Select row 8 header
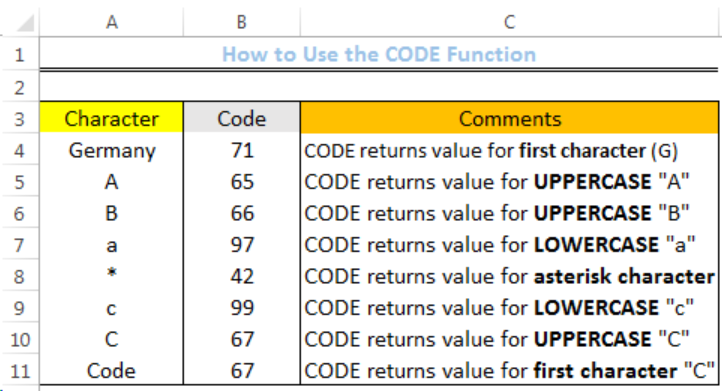The width and height of the screenshot is (727, 391). click(x=19, y=277)
